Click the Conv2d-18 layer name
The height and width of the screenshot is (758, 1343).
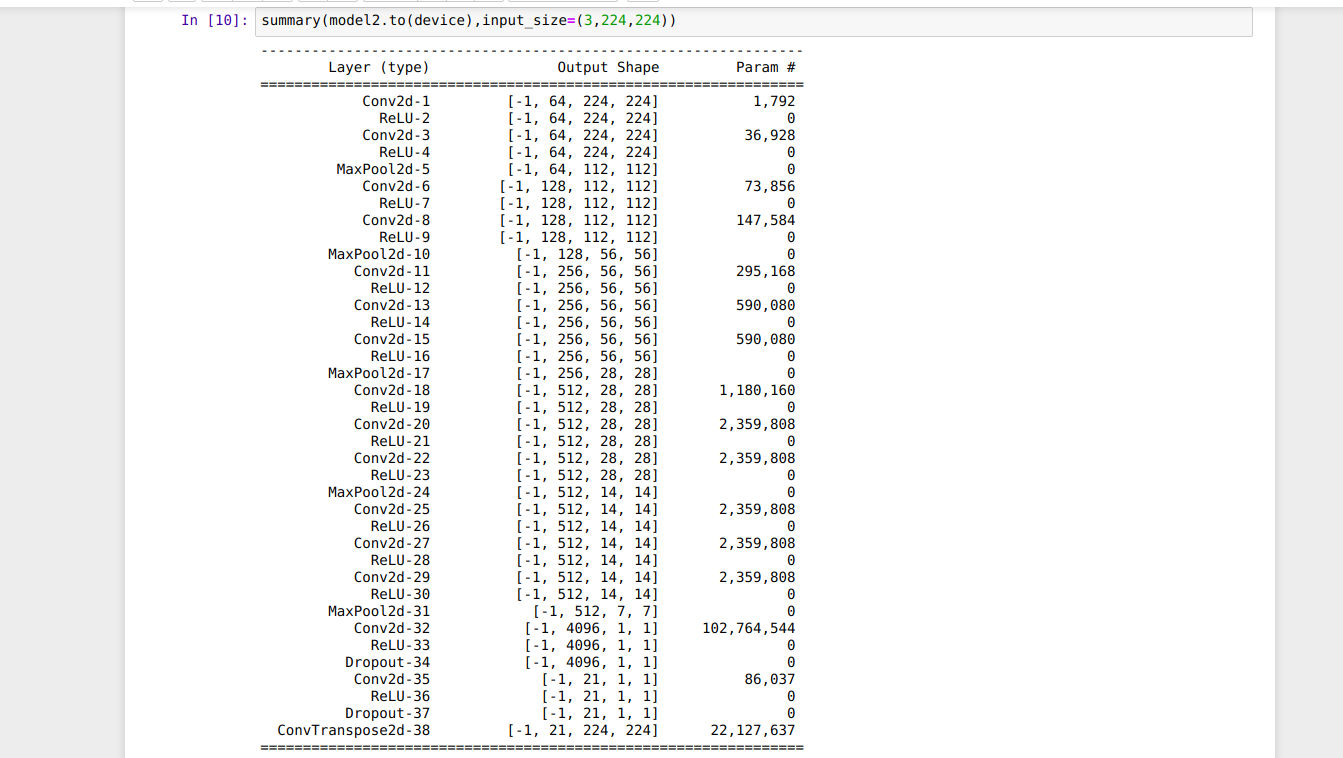coord(392,390)
